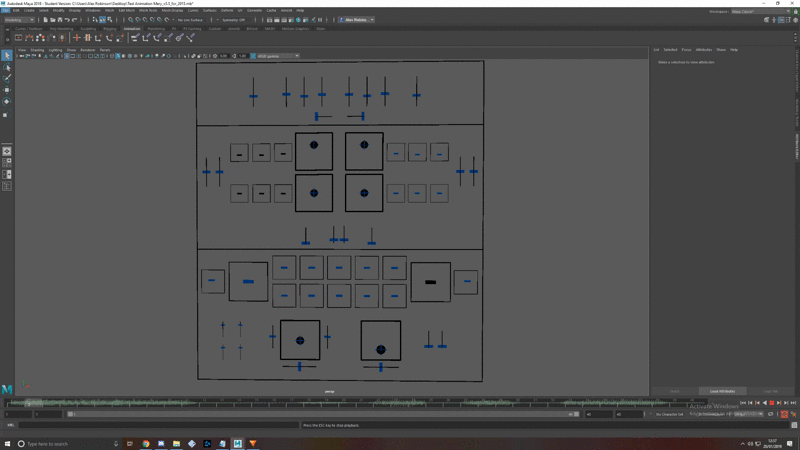This screenshot has height=450, width=800.
Task: Toggle playback loop mode
Action: click(x=771, y=414)
